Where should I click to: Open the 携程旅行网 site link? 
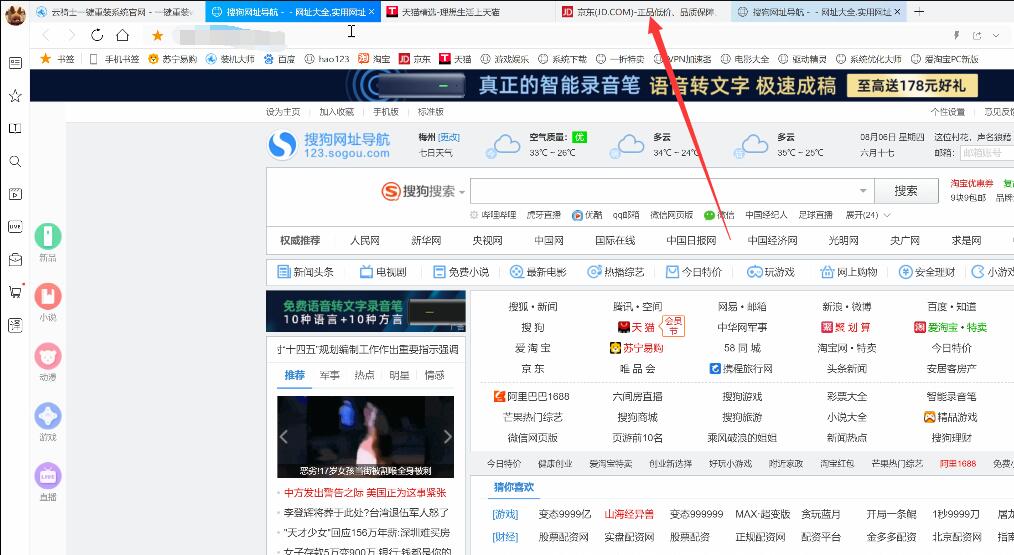point(741,369)
